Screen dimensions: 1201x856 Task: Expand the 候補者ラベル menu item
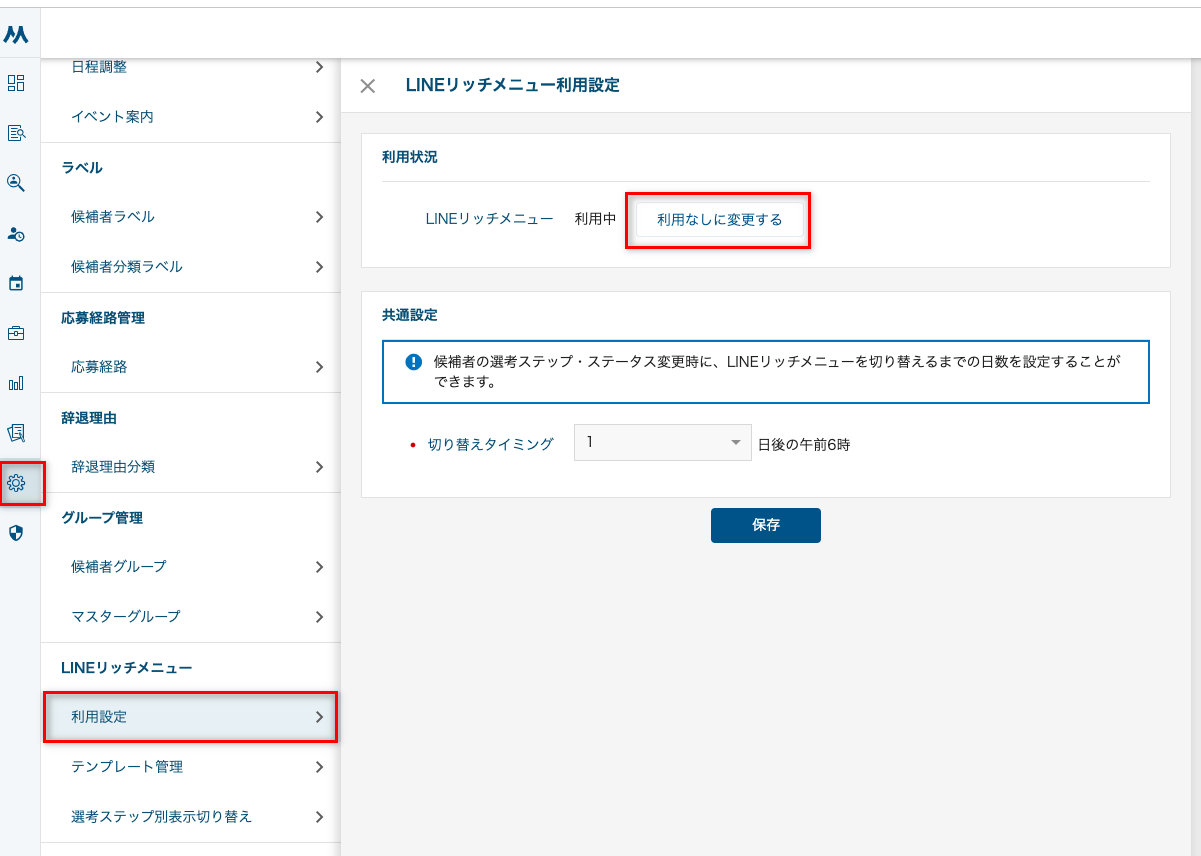pyautogui.click(x=191, y=217)
